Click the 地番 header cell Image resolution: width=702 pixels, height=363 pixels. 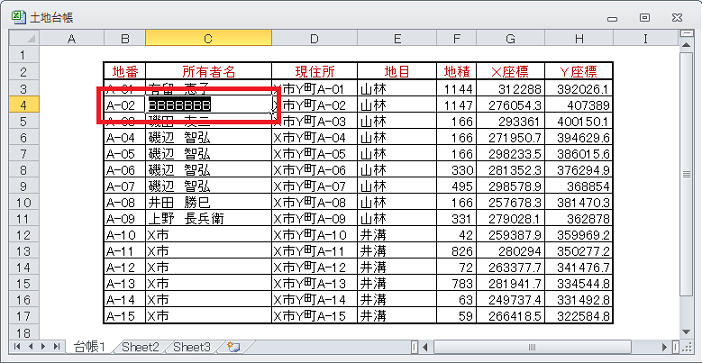tap(124, 71)
